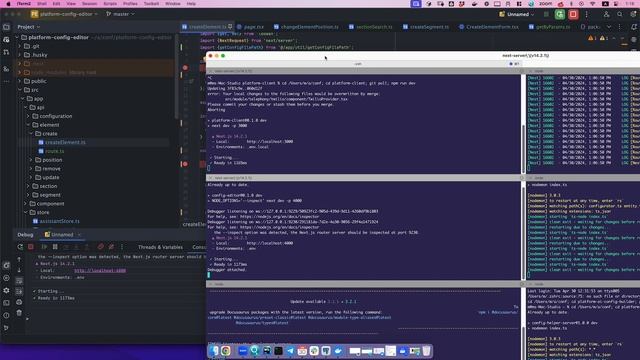The width and height of the screenshot is (640, 360).
Task: Clear the debug console with trash icon
Action: pyautogui.click(x=19, y=313)
